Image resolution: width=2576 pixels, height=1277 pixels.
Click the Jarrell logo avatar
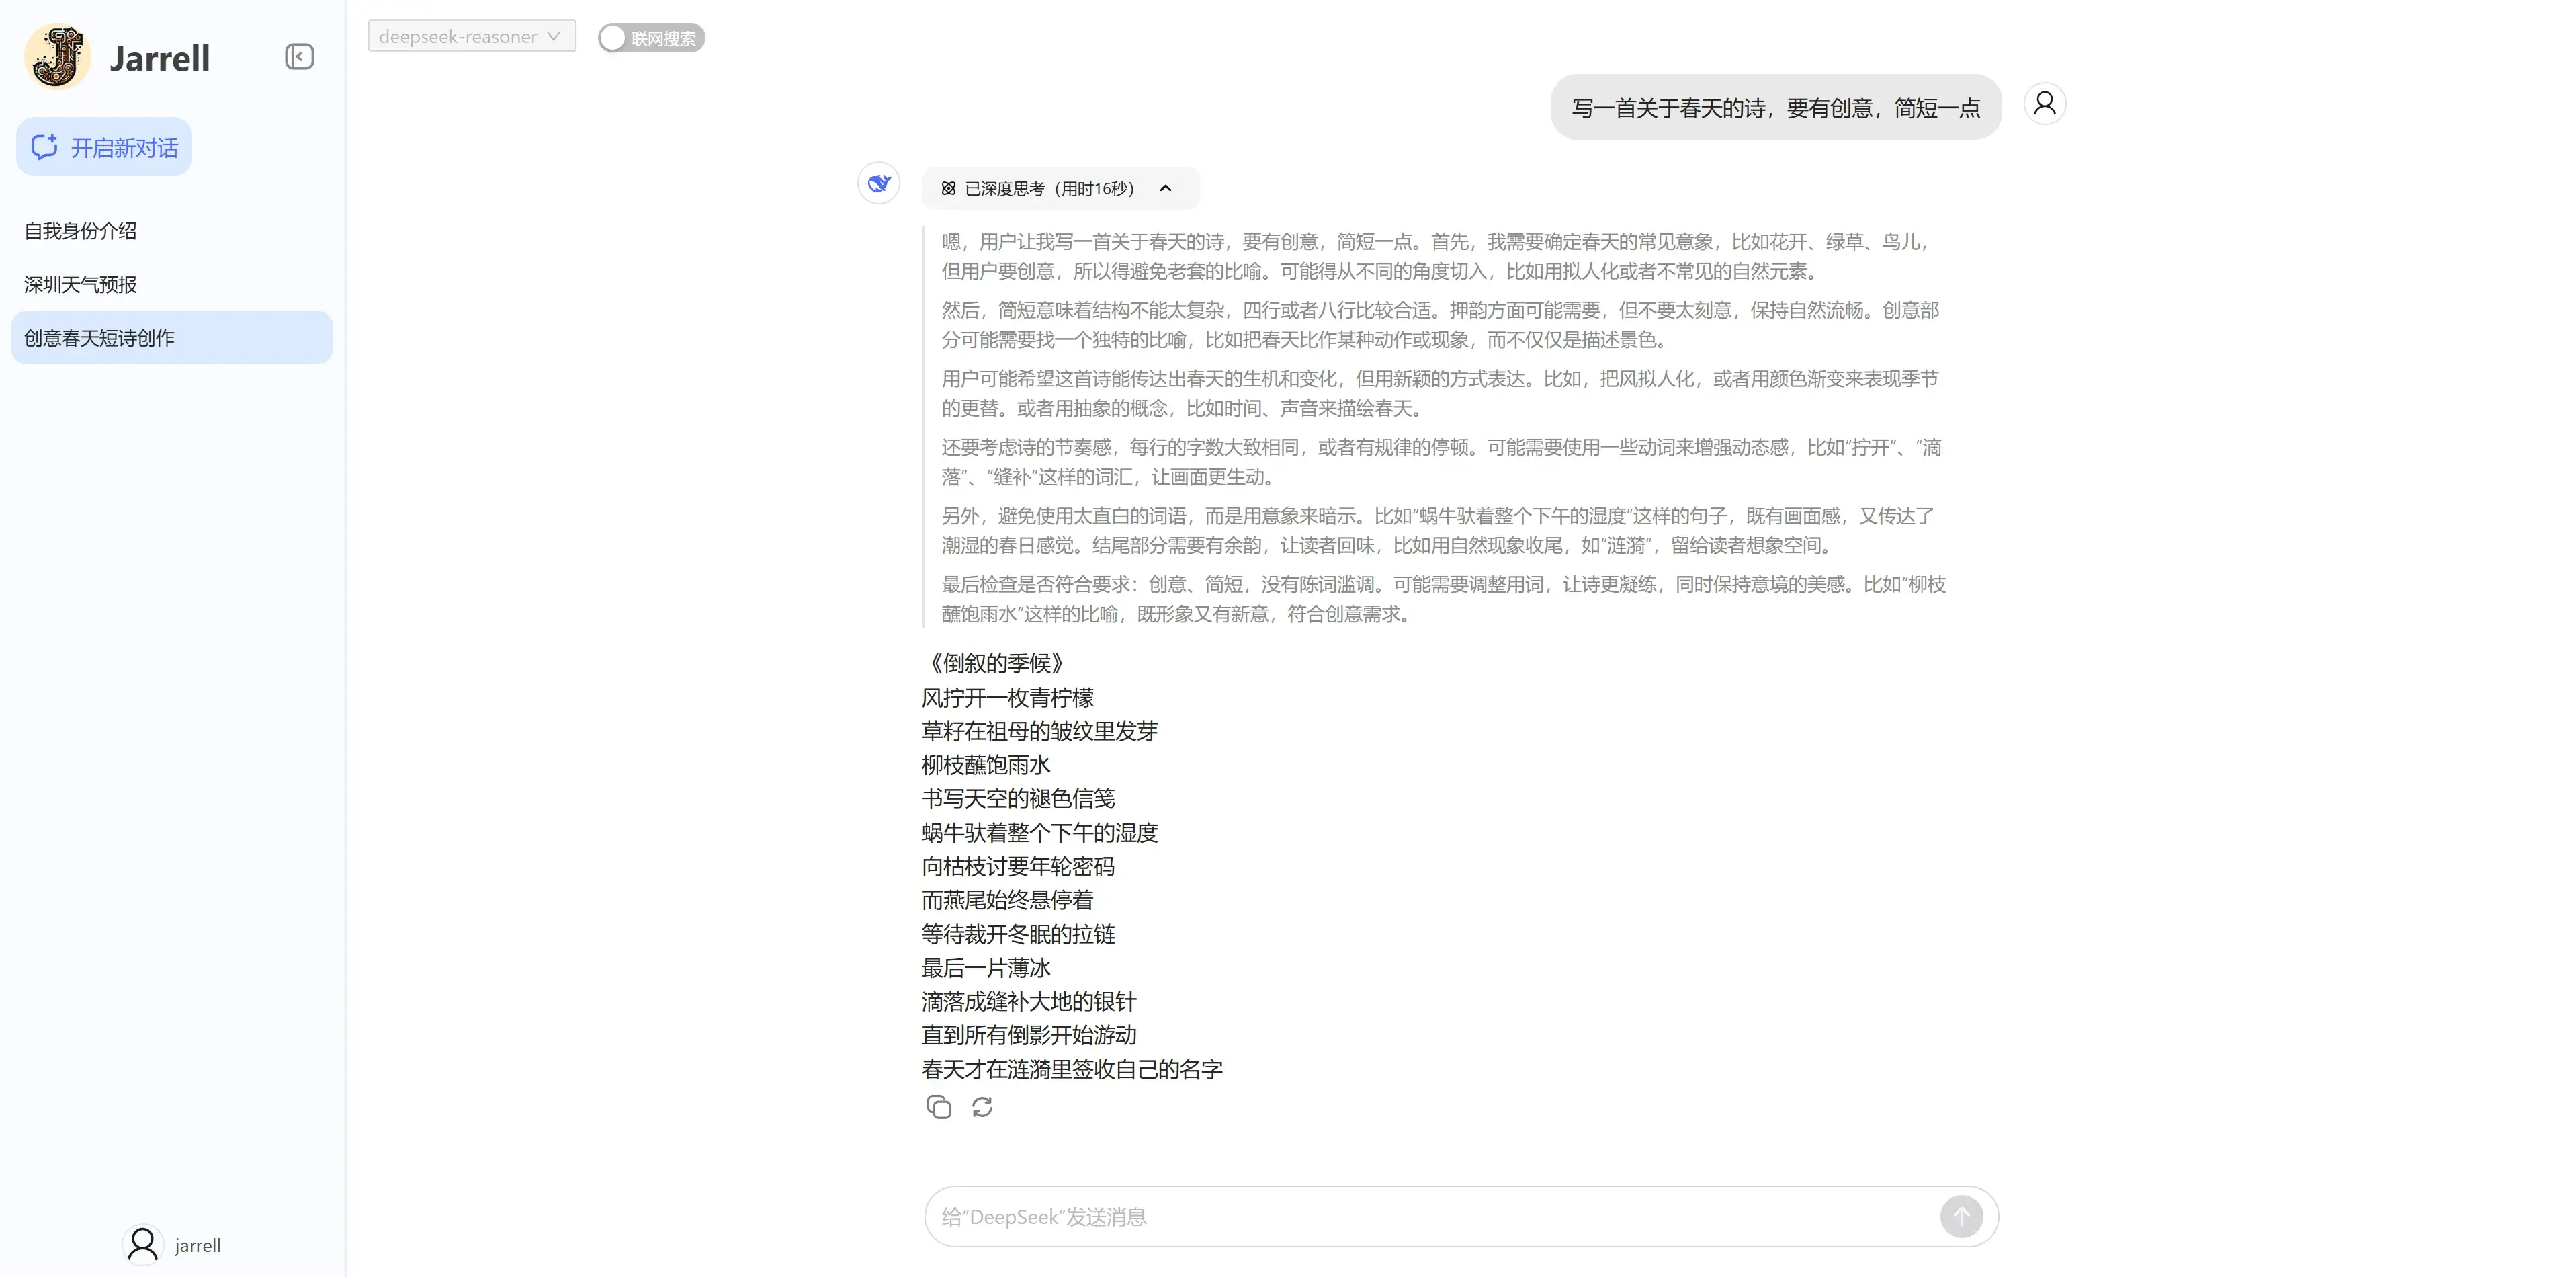[x=58, y=57]
